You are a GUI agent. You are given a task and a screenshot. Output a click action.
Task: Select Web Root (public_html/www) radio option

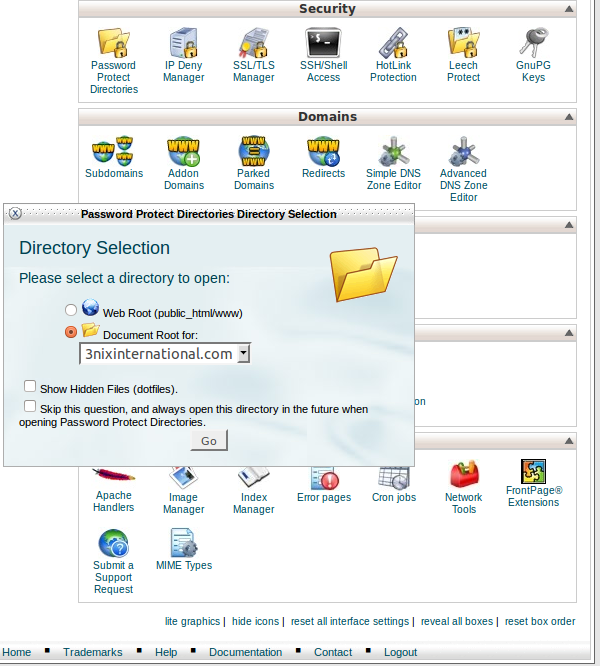pyautogui.click(x=71, y=310)
